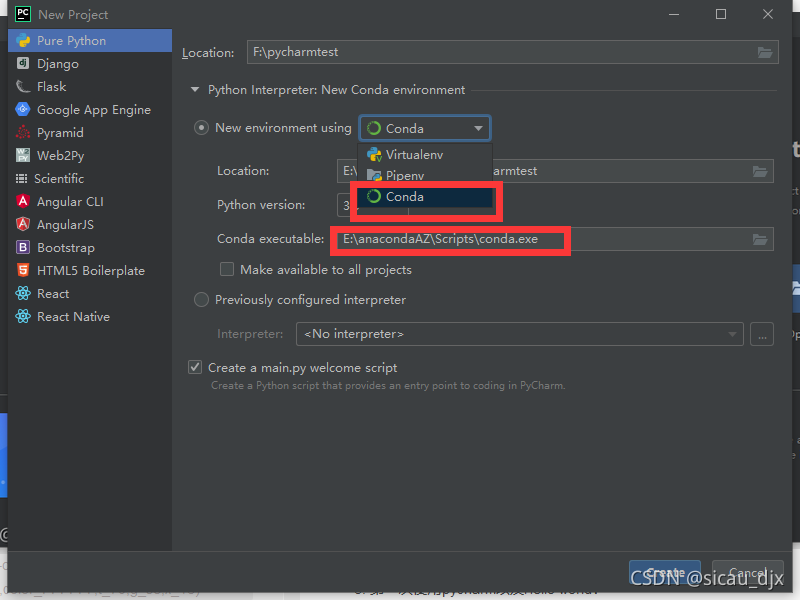This screenshot has width=800, height=600.
Task: Minimize the New Project window
Action: [x=674, y=14]
